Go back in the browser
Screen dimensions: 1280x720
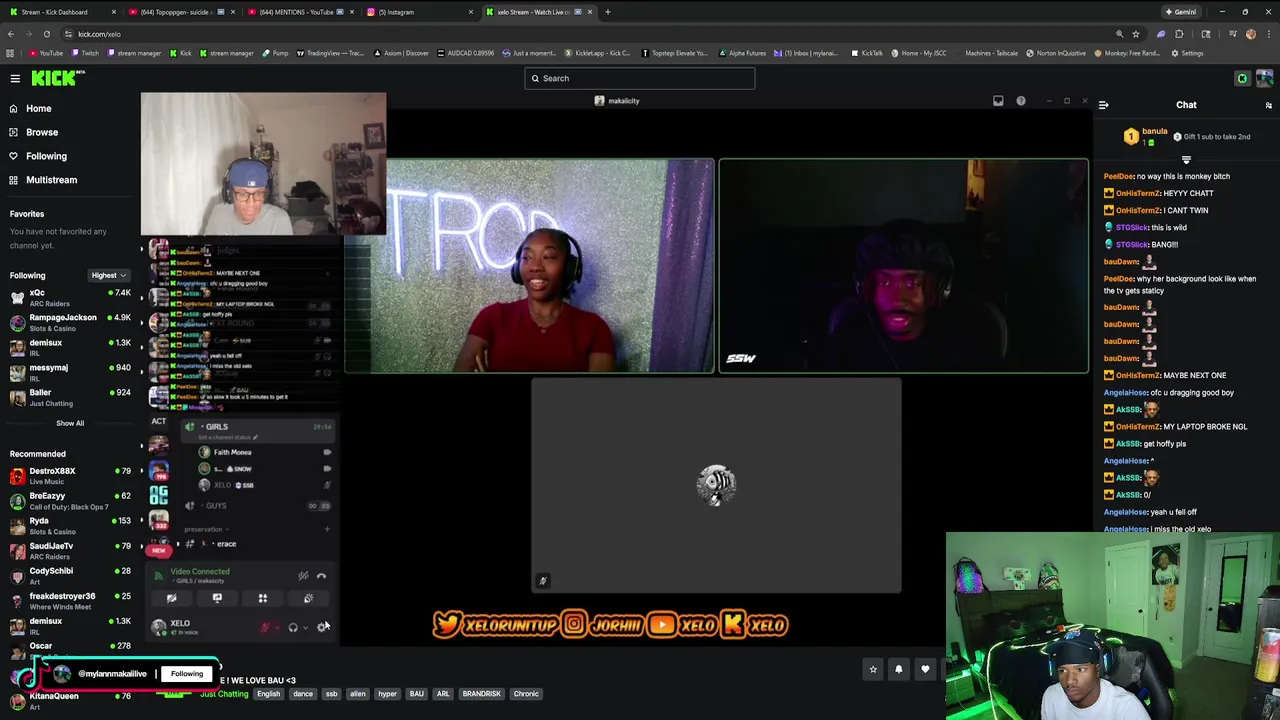pyautogui.click(x=10, y=34)
